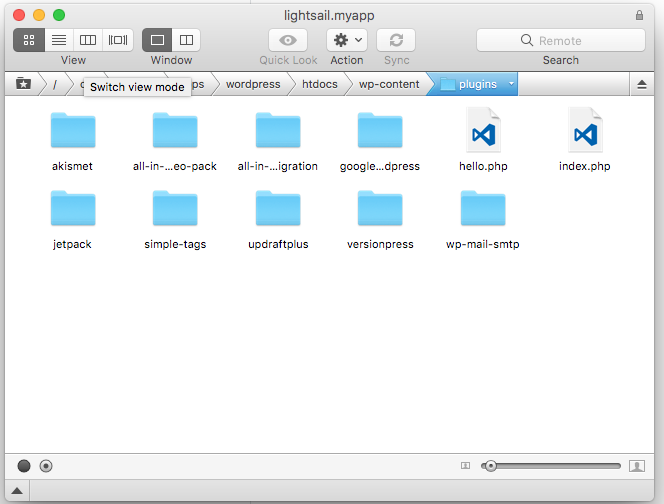Open the plugins path dropdown arrow
This screenshot has height=504, width=664.
click(511, 84)
